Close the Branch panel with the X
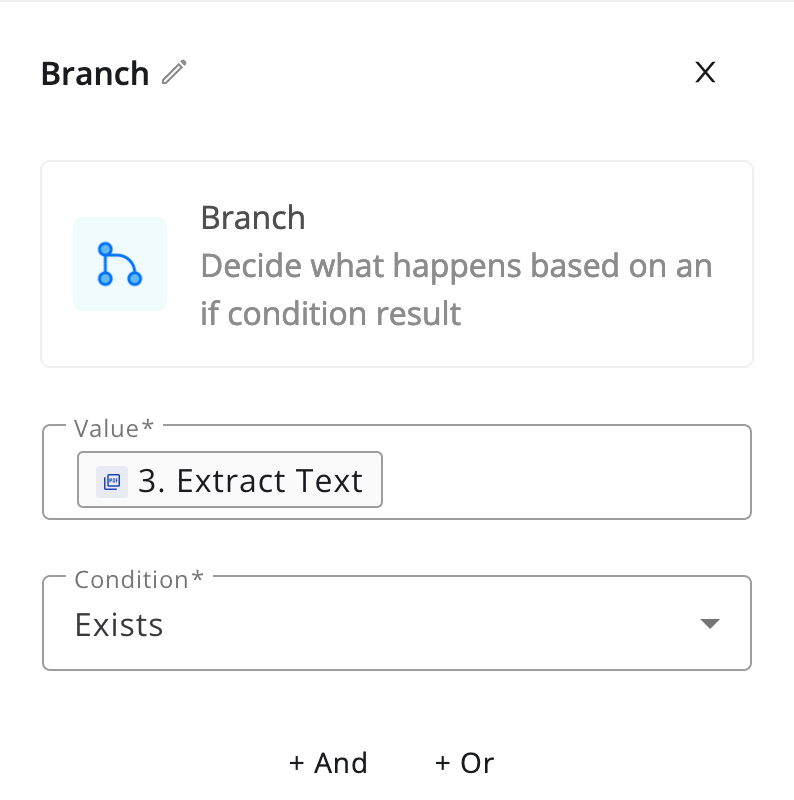 point(705,72)
